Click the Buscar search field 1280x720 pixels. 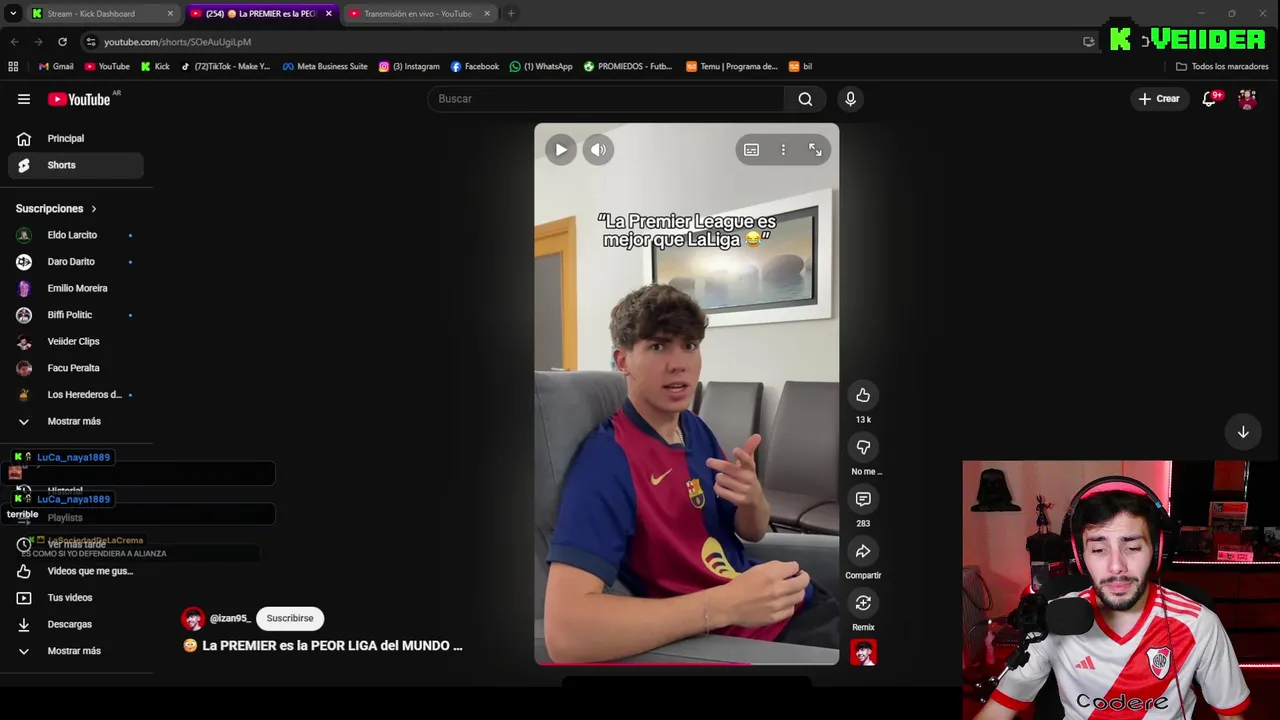tap(606, 99)
